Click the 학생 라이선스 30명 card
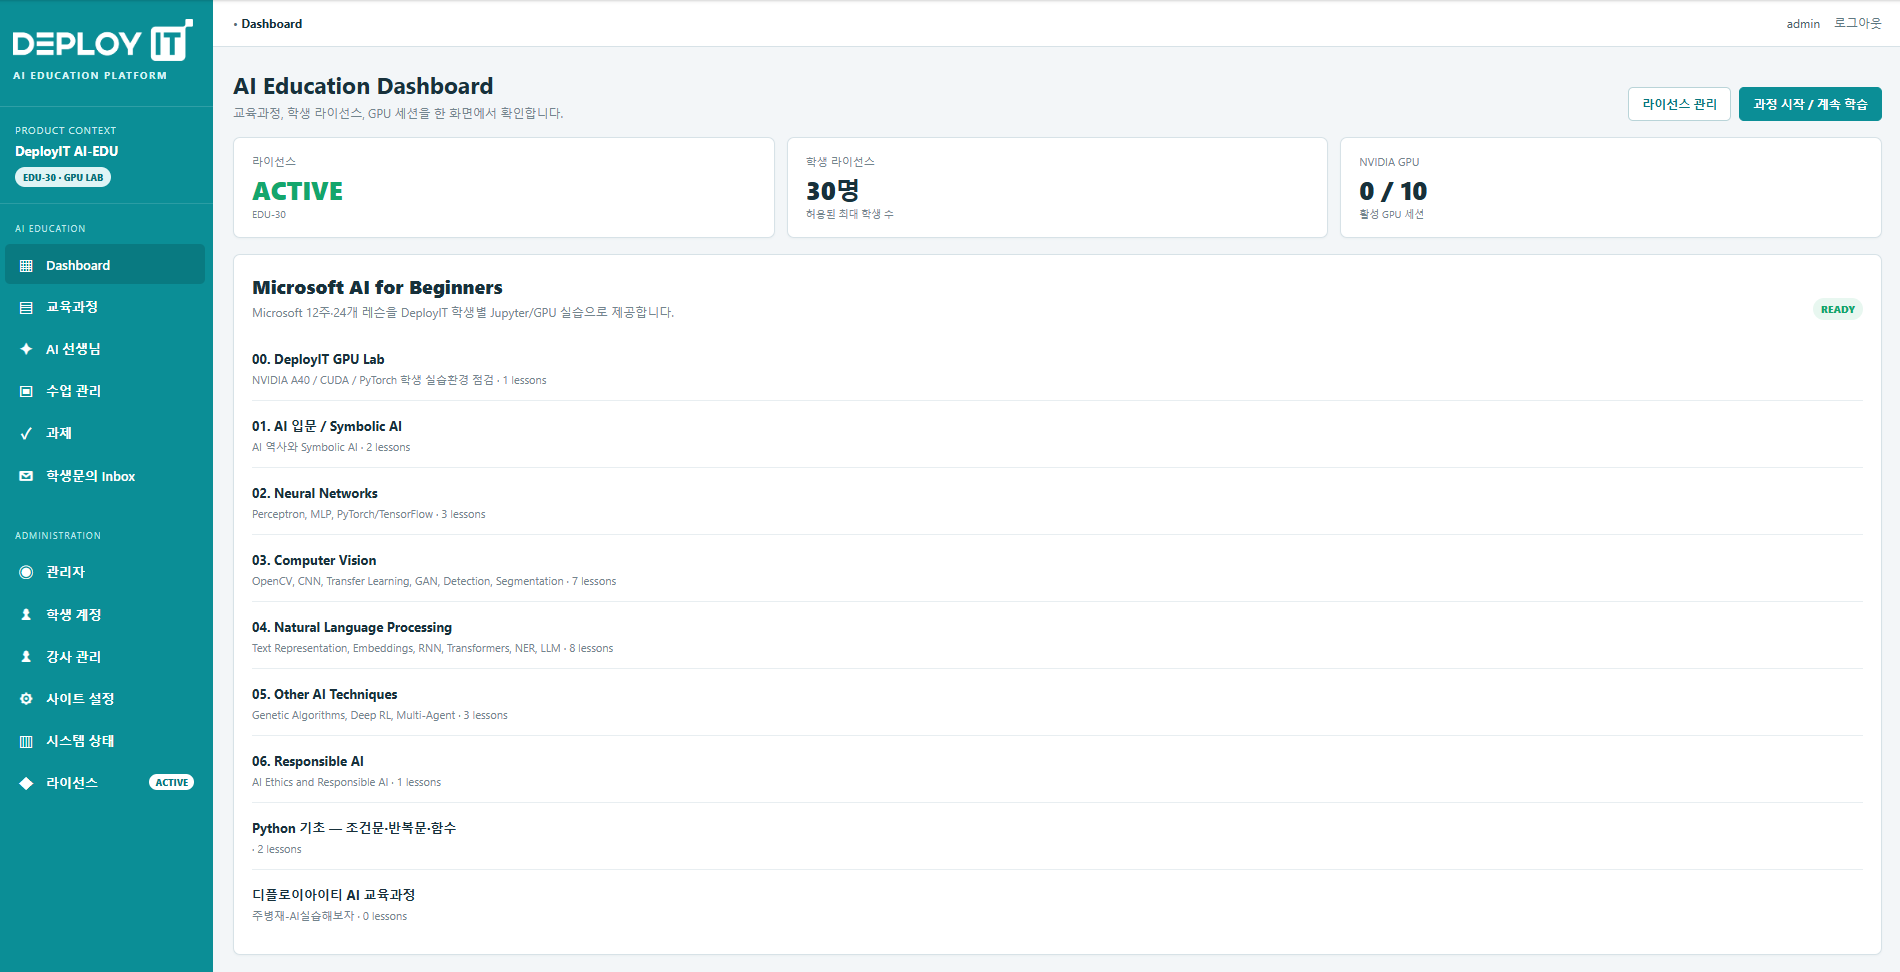 [x=1057, y=188]
